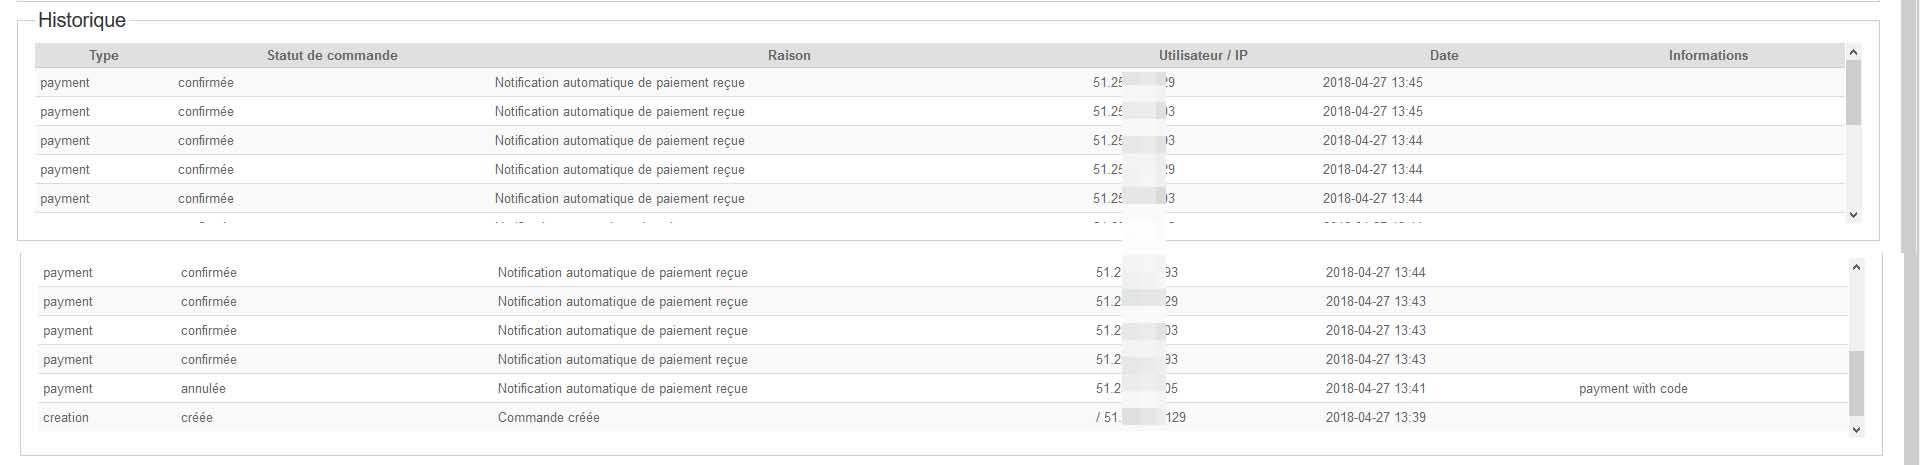This screenshot has width=1920, height=465.
Task: Select the 2018-04-27 13:41 date cell
Action: click(1376, 389)
